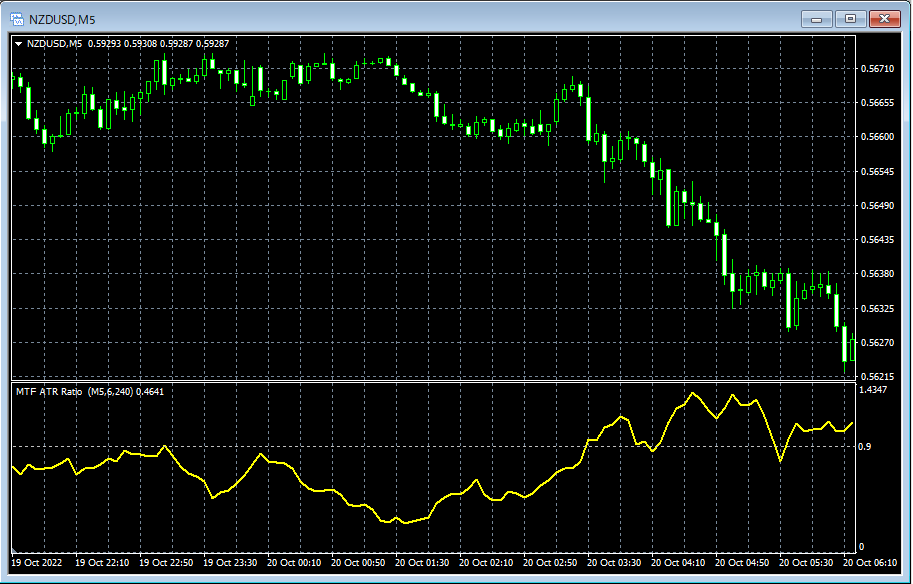Click time axis label 20 Oct 02:50
This screenshot has height=584, width=913.
pyautogui.click(x=550, y=562)
